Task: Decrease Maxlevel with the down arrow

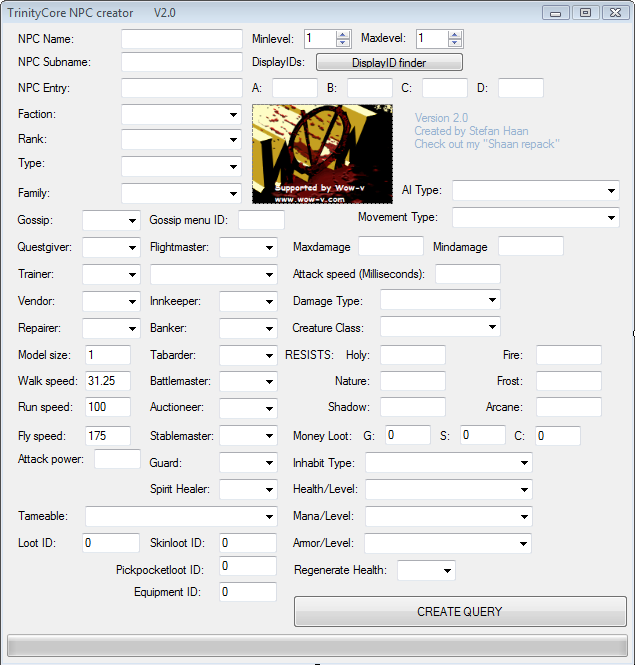Action: (455, 43)
